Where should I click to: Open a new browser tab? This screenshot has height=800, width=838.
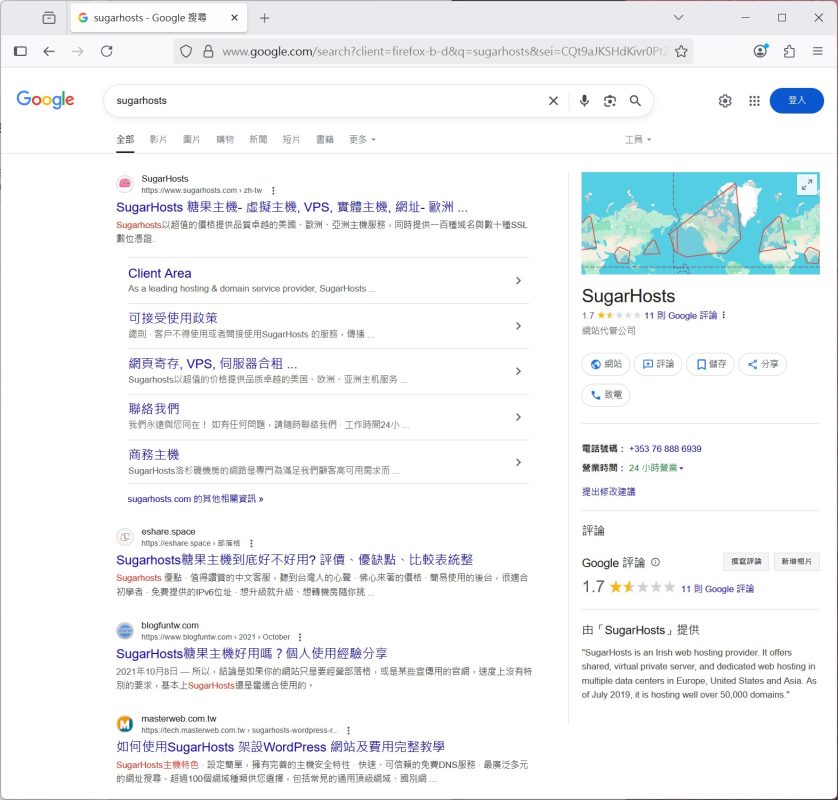click(x=265, y=18)
